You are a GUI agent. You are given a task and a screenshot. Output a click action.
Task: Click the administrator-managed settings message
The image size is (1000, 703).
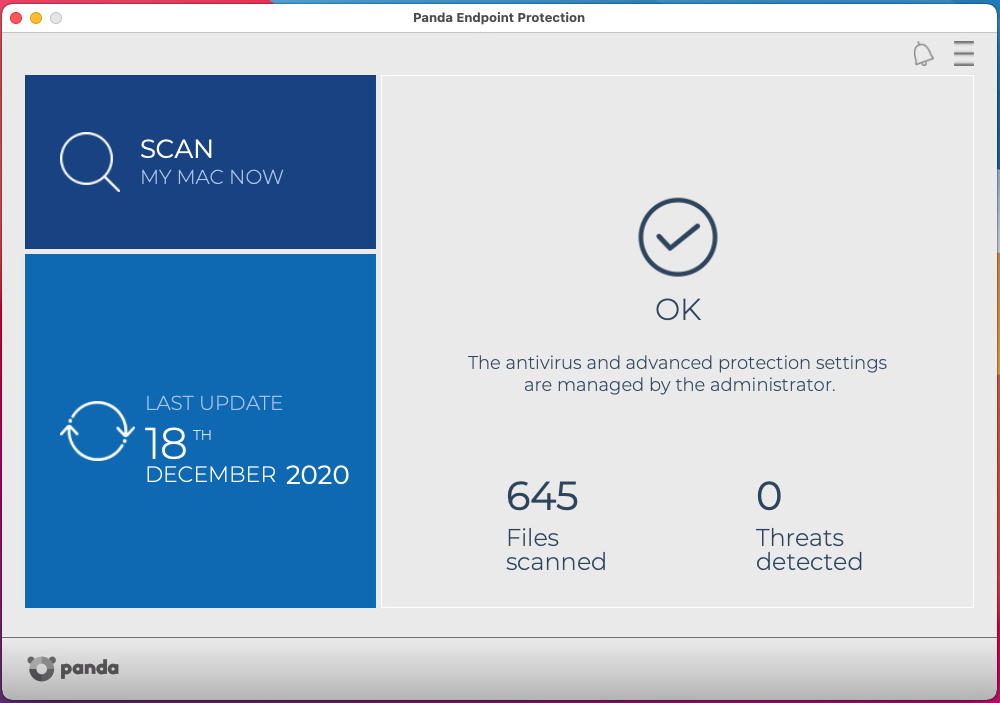pos(677,374)
